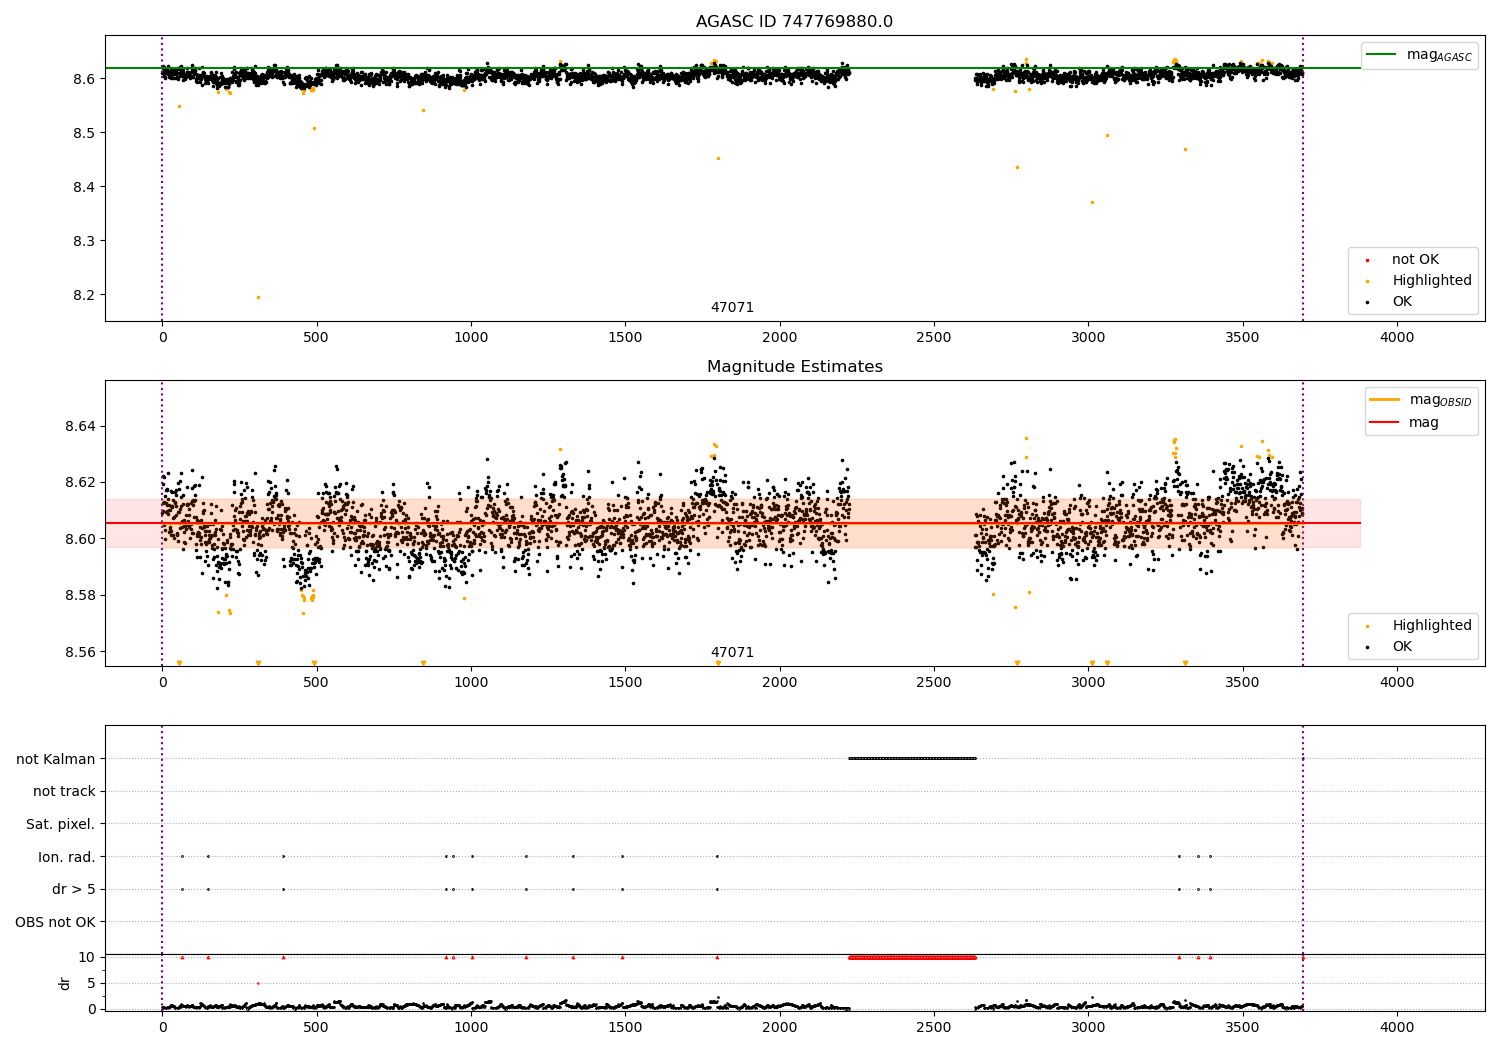Click the '47071' label in Magnitude Estimates plot
Screen dimensions: 1500x1050
(732, 653)
